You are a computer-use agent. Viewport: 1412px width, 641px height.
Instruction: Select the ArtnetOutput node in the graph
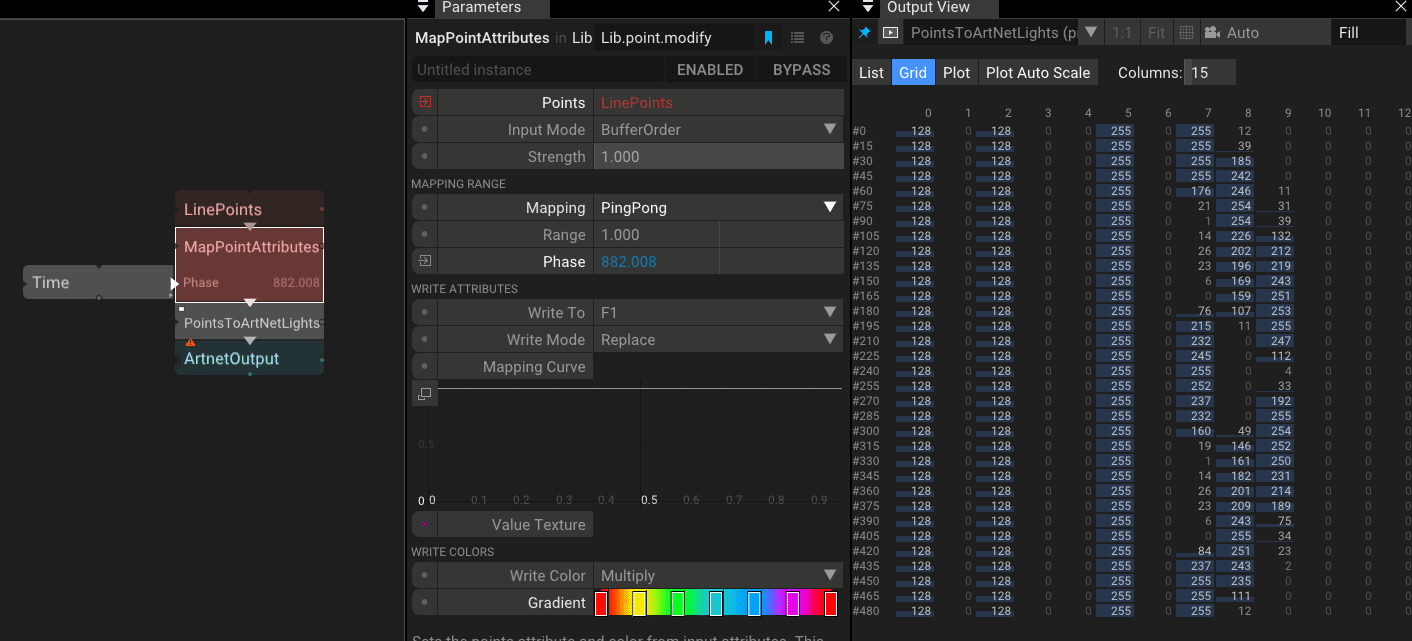[x=232, y=359]
